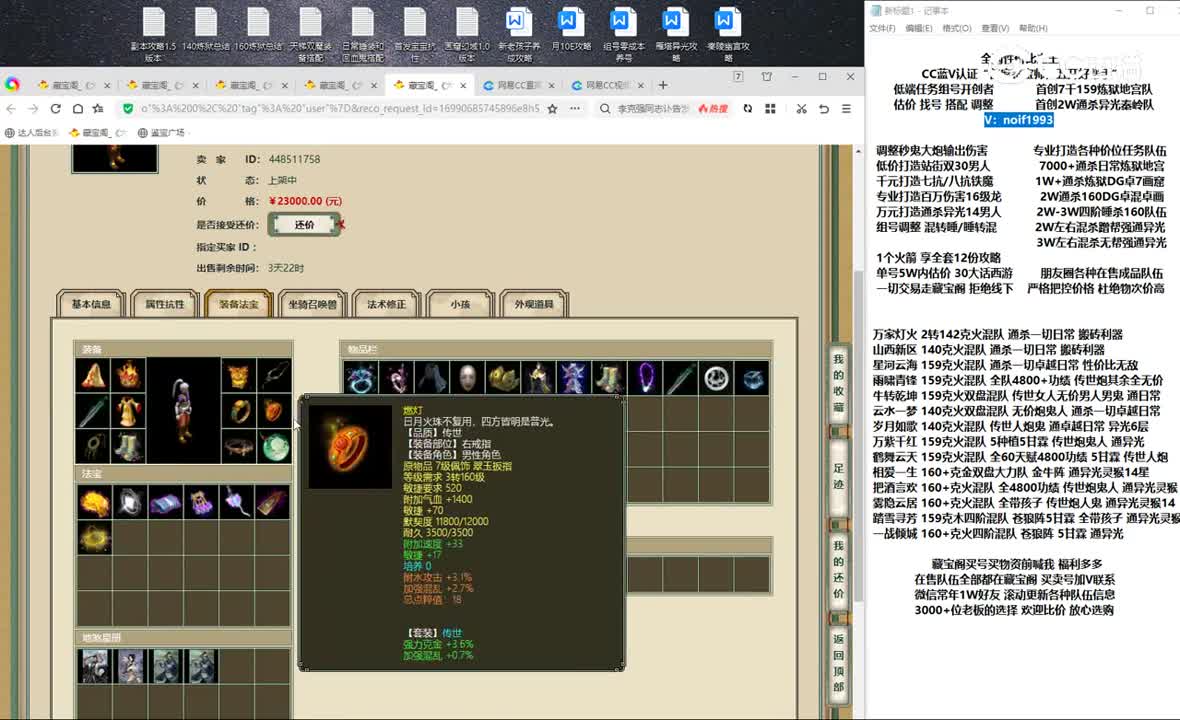This screenshot has width=1180, height=720.
Task: Select the green sword in equipment panel
Action: point(93,412)
